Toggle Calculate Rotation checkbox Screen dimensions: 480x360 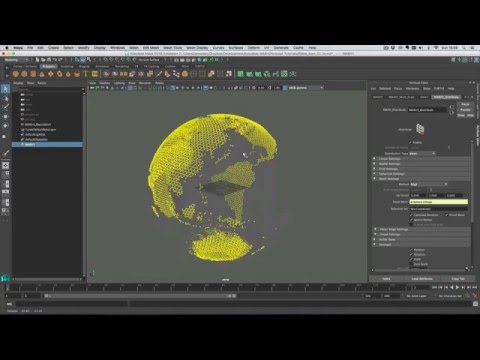pos(411,215)
